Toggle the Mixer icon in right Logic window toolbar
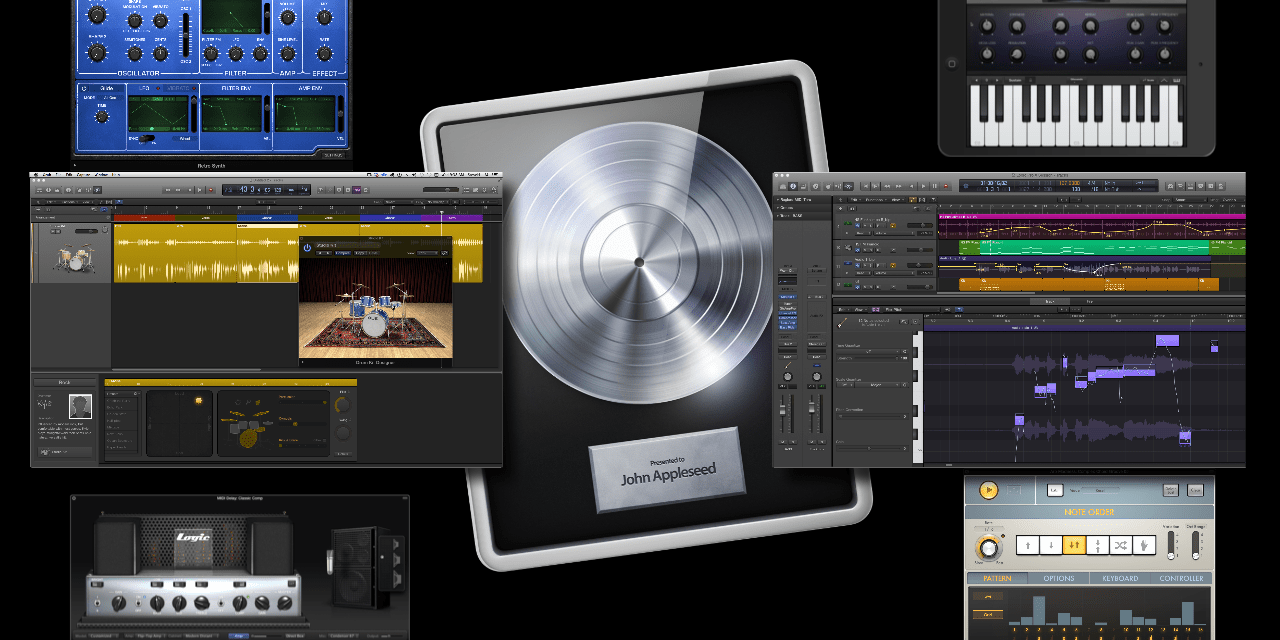Viewport: 1280px width, 640px height. point(838,186)
